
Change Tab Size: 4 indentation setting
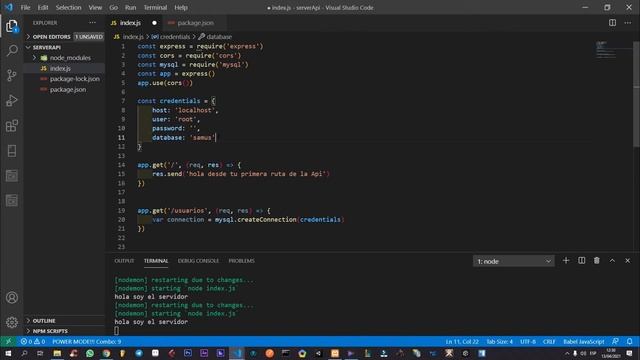(500, 341)
